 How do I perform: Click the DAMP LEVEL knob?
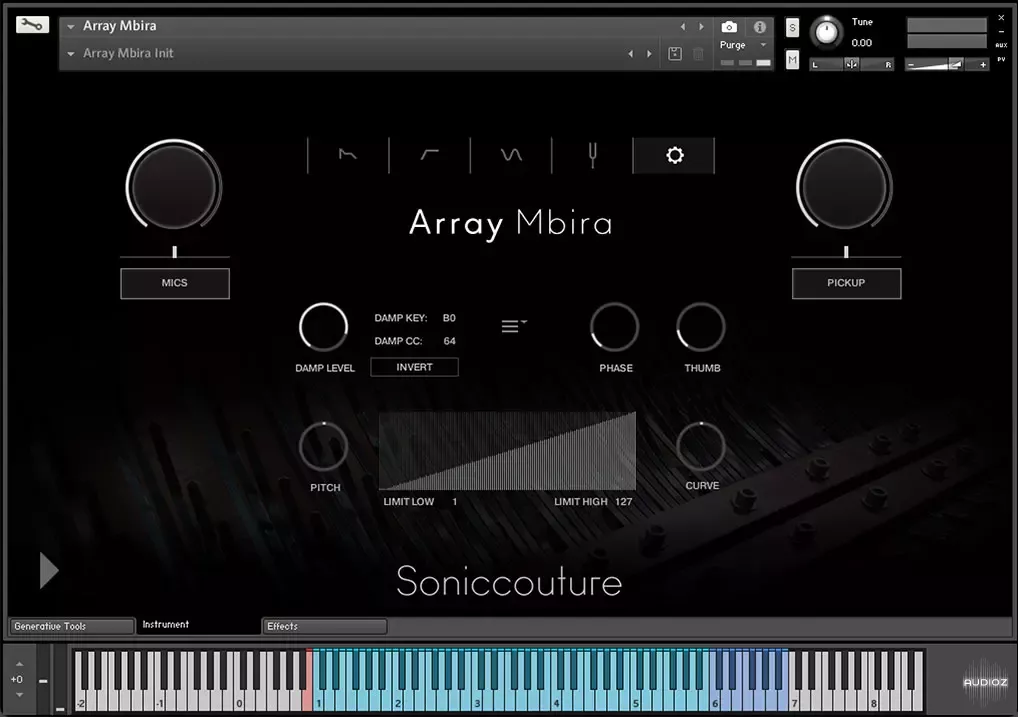tap(323, 327)
